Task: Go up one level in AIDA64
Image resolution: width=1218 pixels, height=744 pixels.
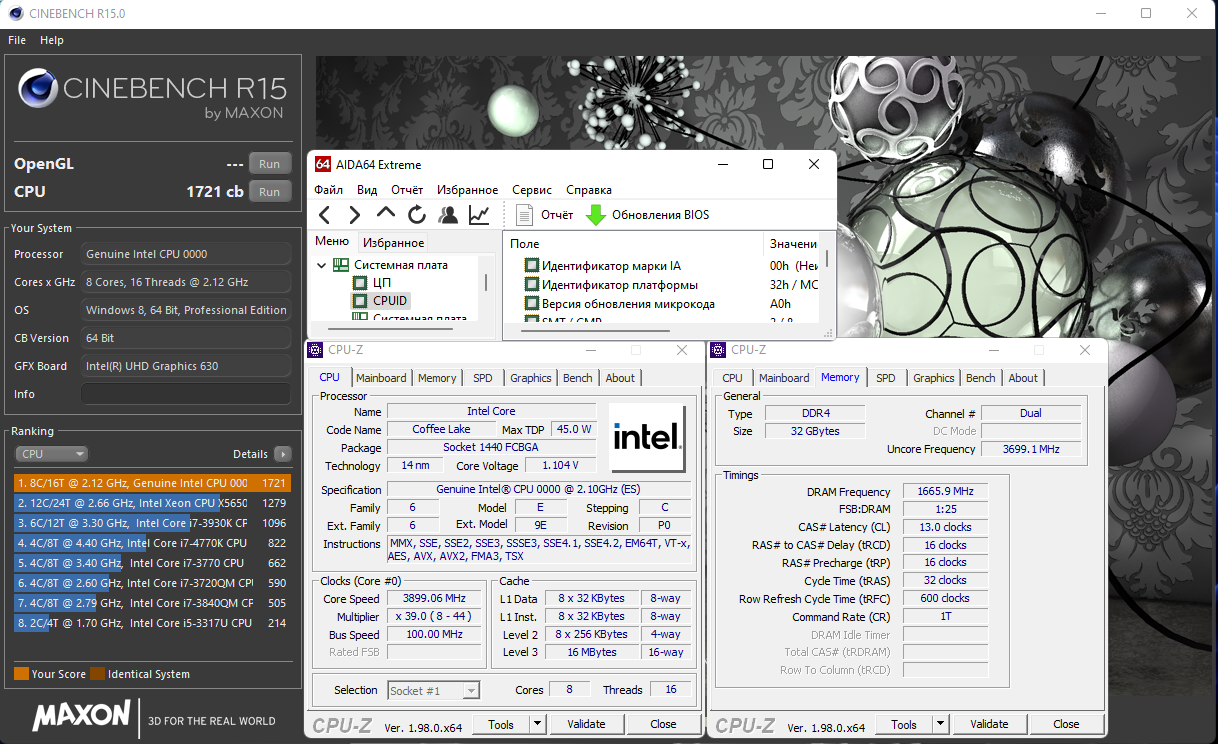Action: pos(386,214)
